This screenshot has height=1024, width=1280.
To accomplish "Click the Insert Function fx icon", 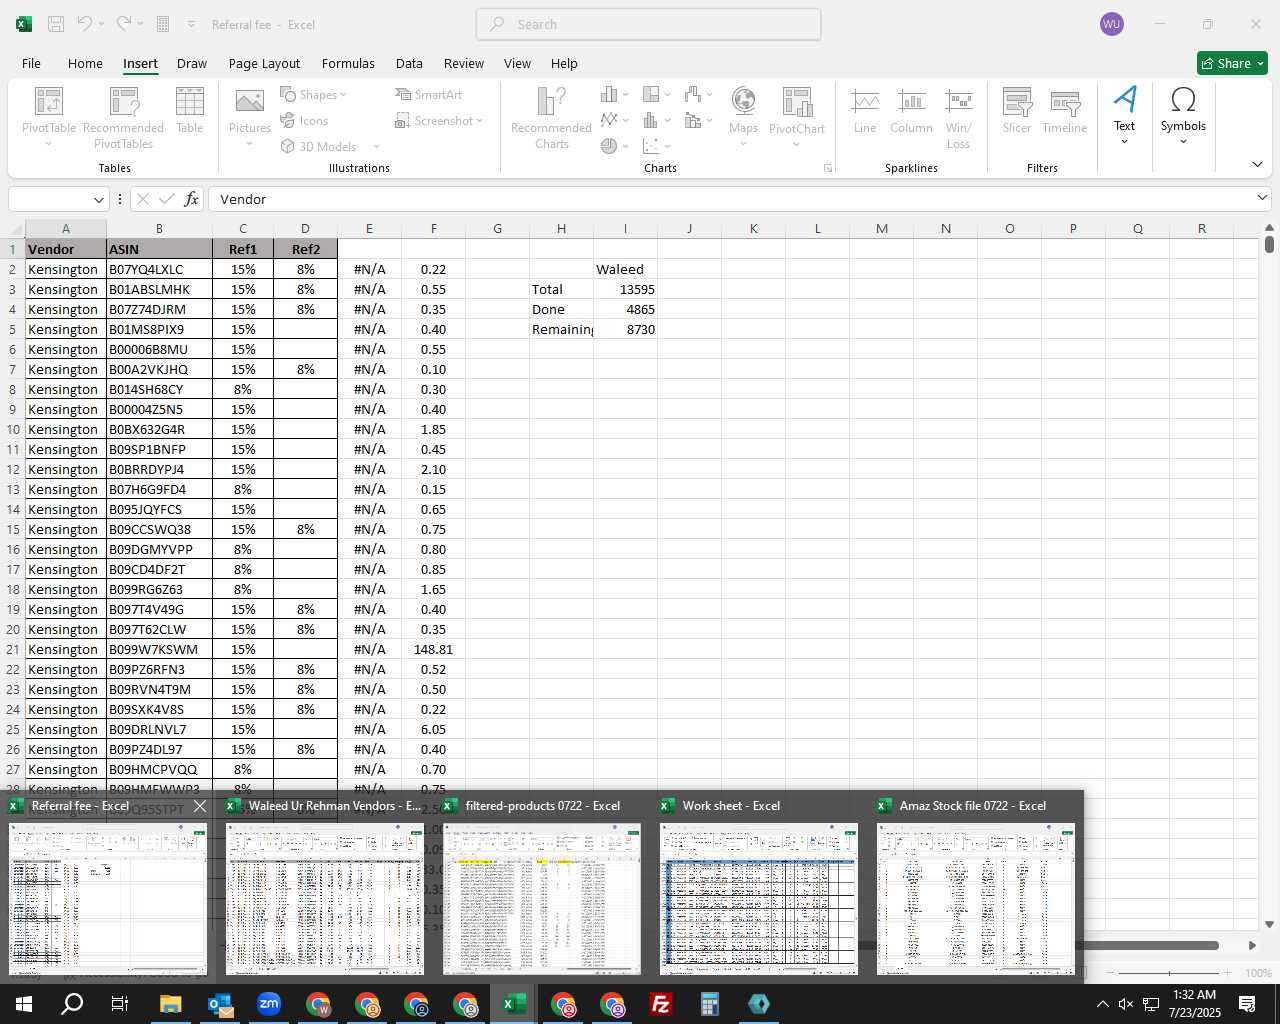I will [x=191, y=199].
